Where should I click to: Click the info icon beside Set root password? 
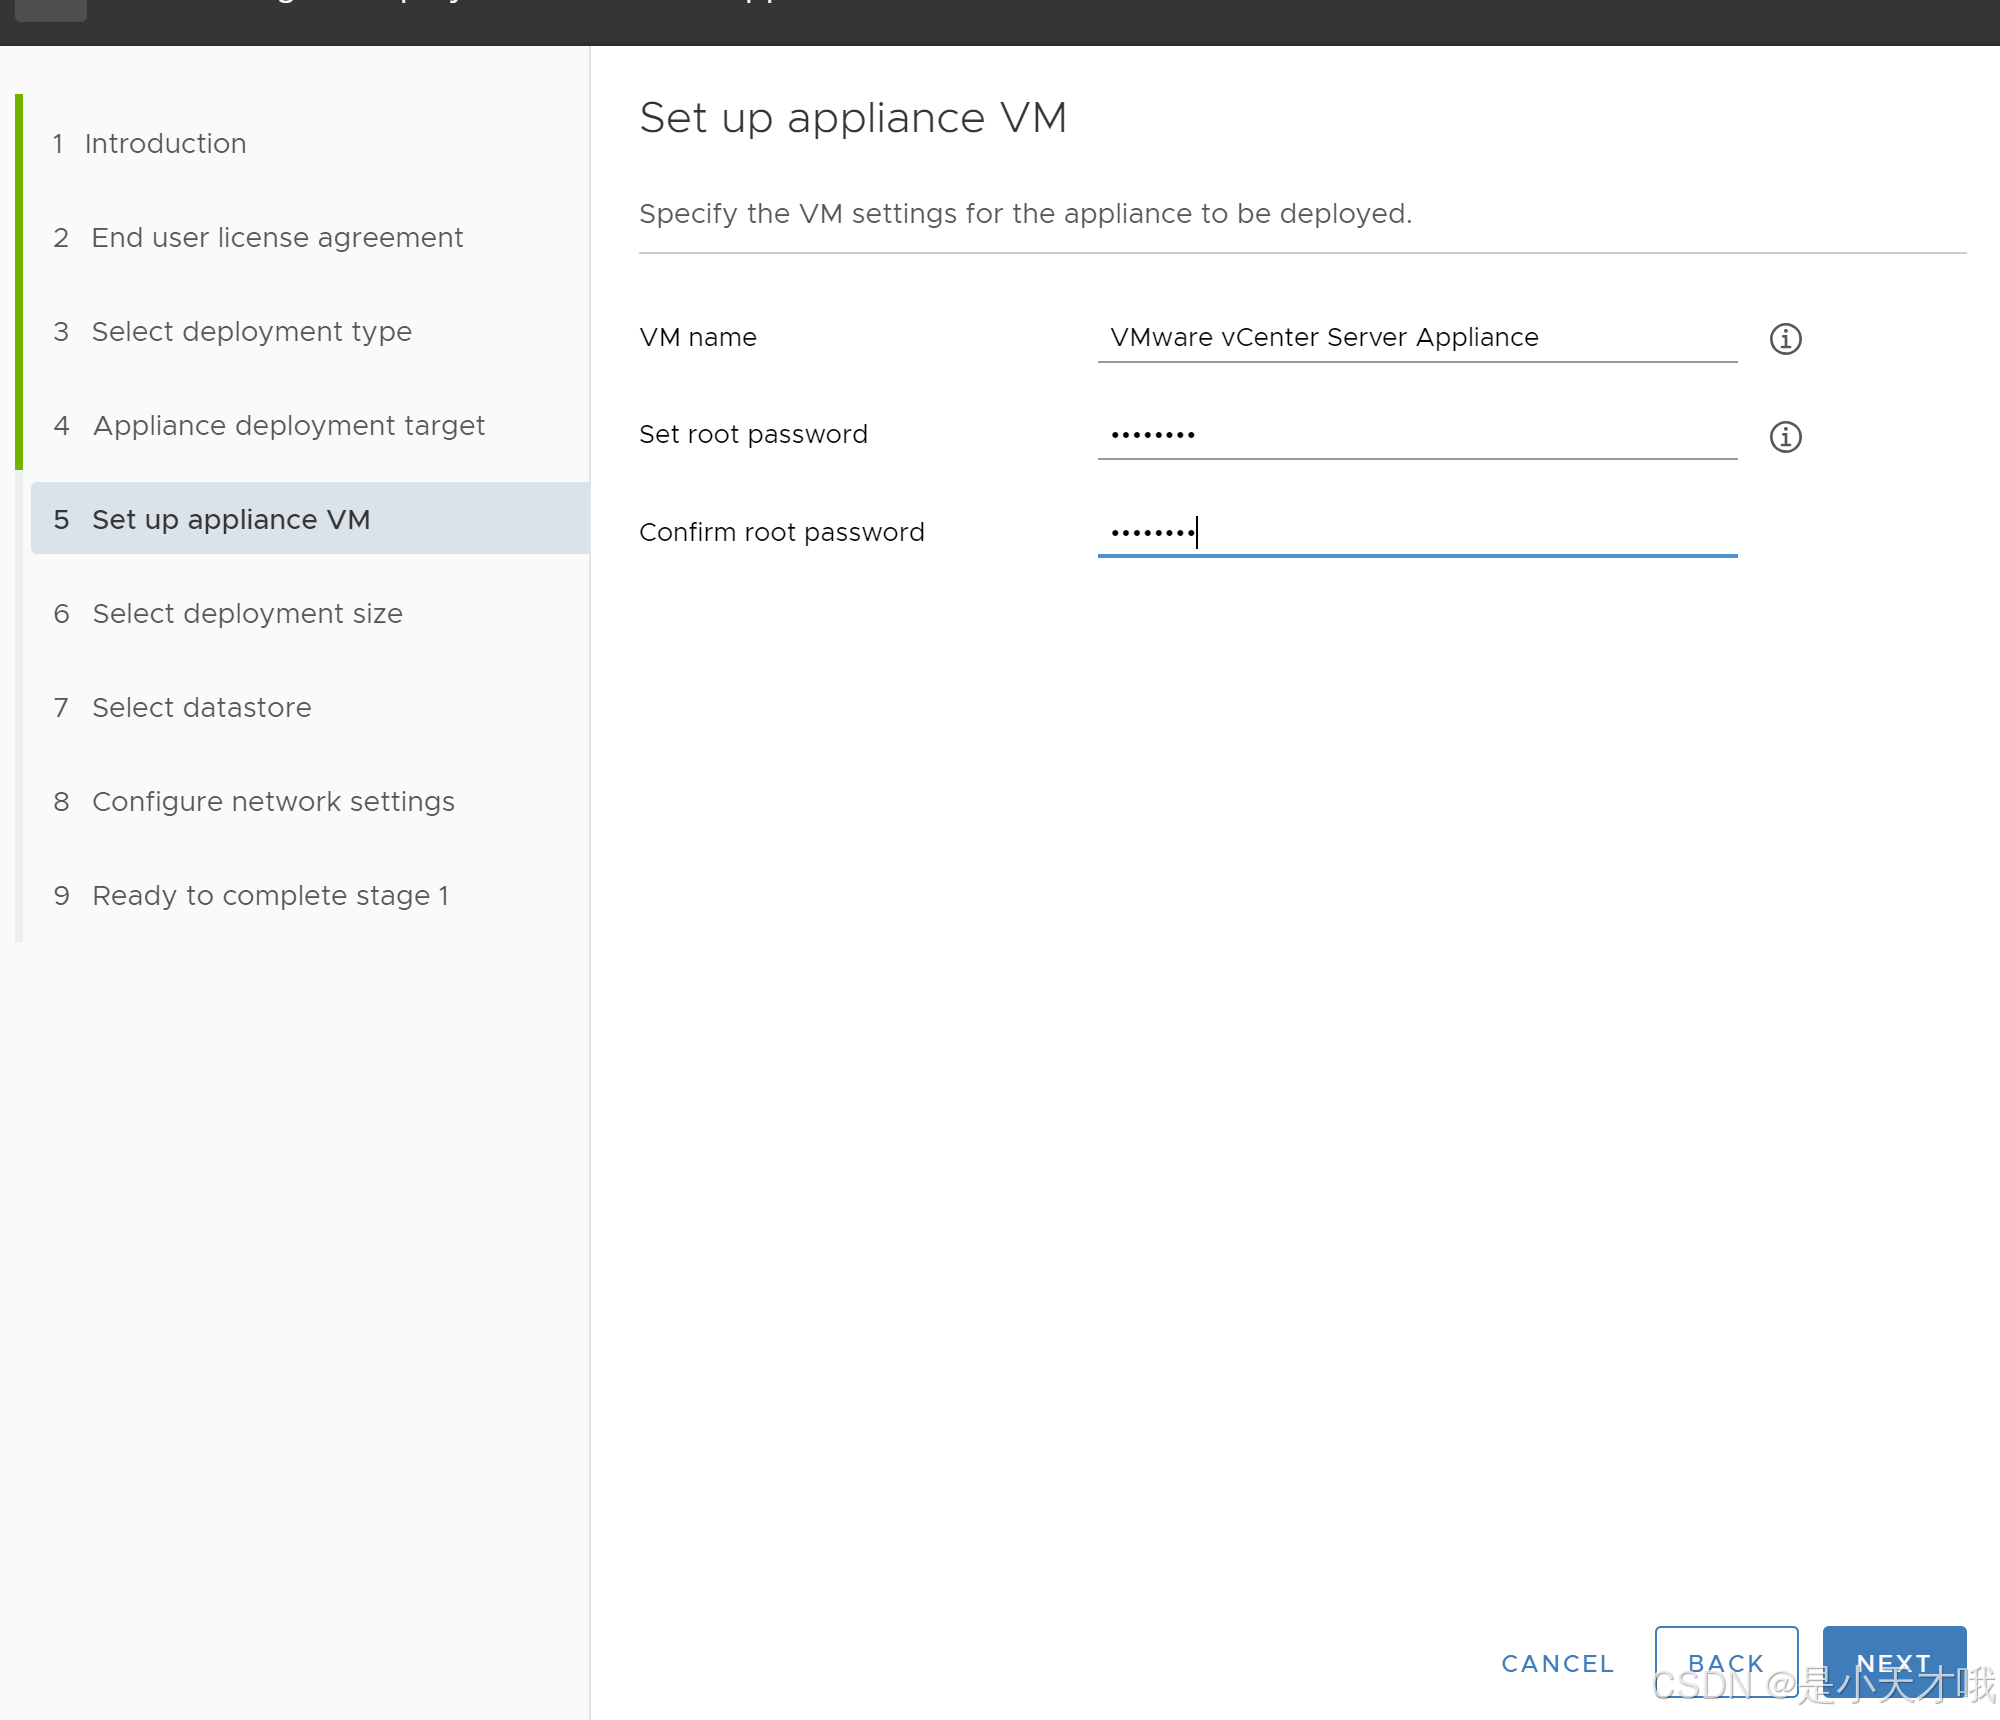coord(1786,436)
